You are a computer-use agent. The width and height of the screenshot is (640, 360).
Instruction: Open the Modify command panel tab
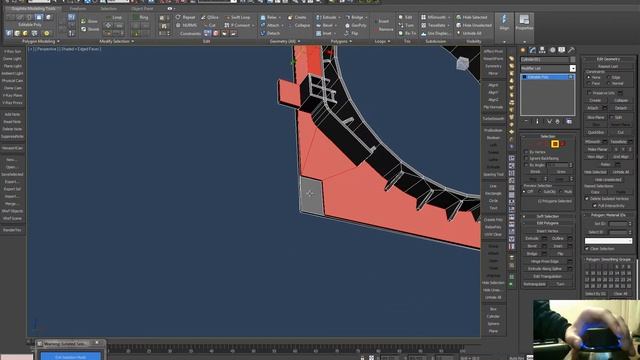[533, 50]
